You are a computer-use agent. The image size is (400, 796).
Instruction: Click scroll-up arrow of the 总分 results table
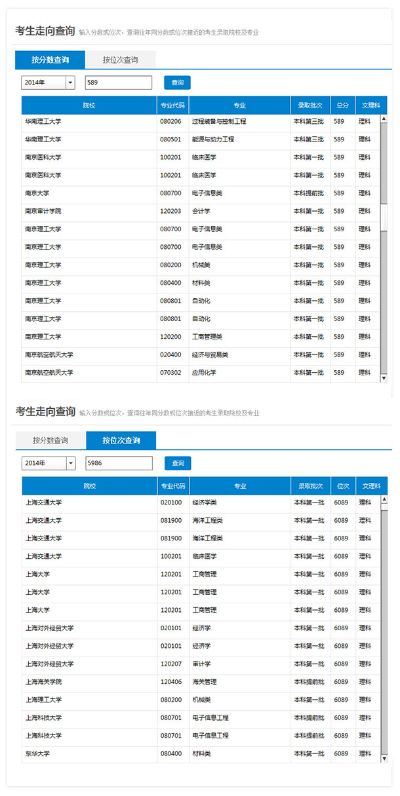pos(384,118)
